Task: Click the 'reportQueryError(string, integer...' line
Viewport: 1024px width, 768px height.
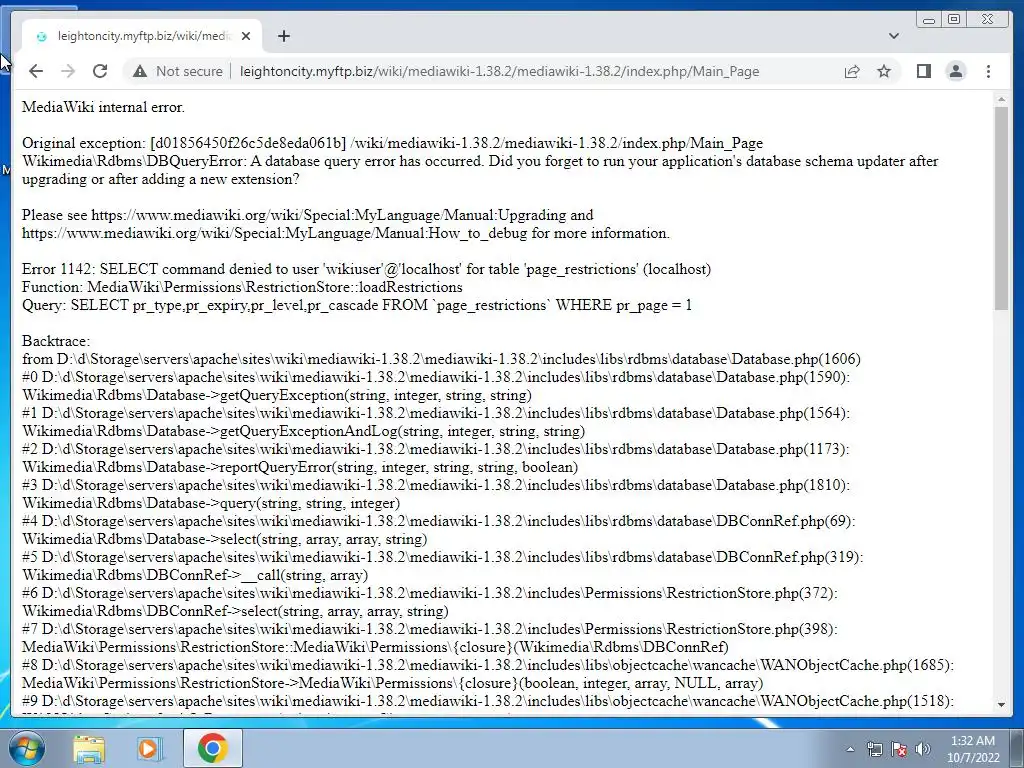Action: [x=300, y=467]
